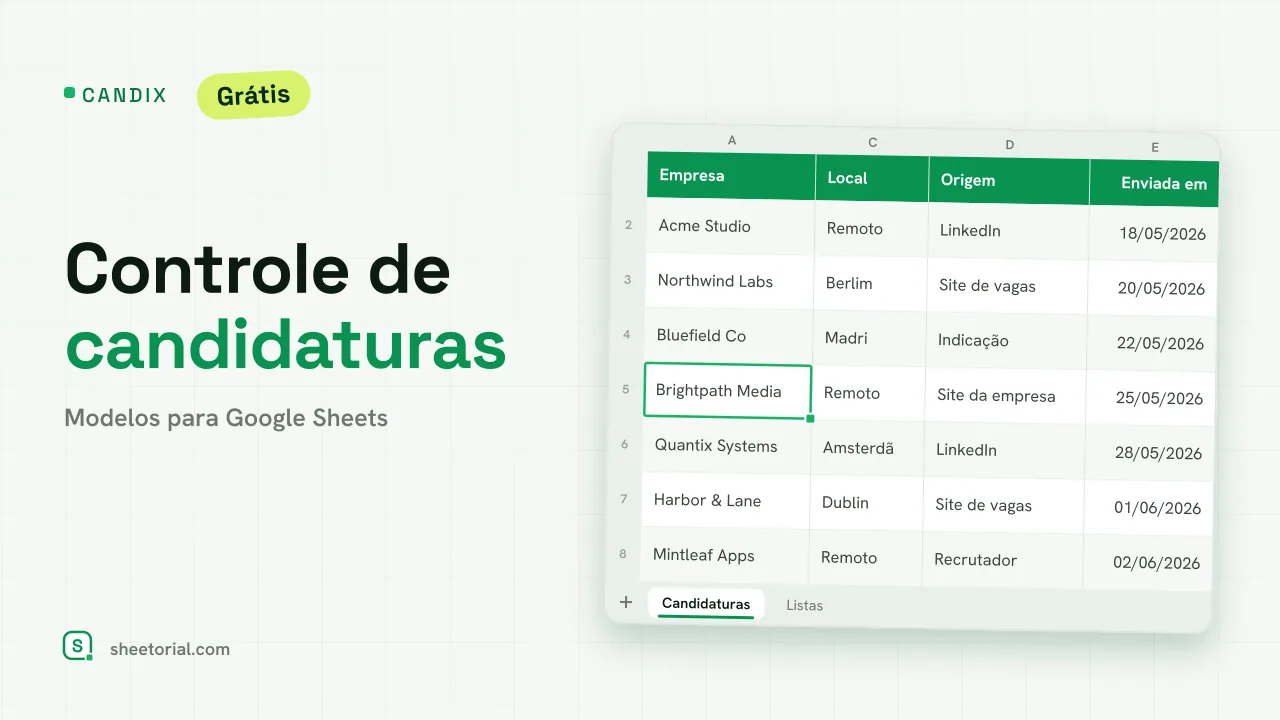Click the 20/05/2026 date cell

1152,289
